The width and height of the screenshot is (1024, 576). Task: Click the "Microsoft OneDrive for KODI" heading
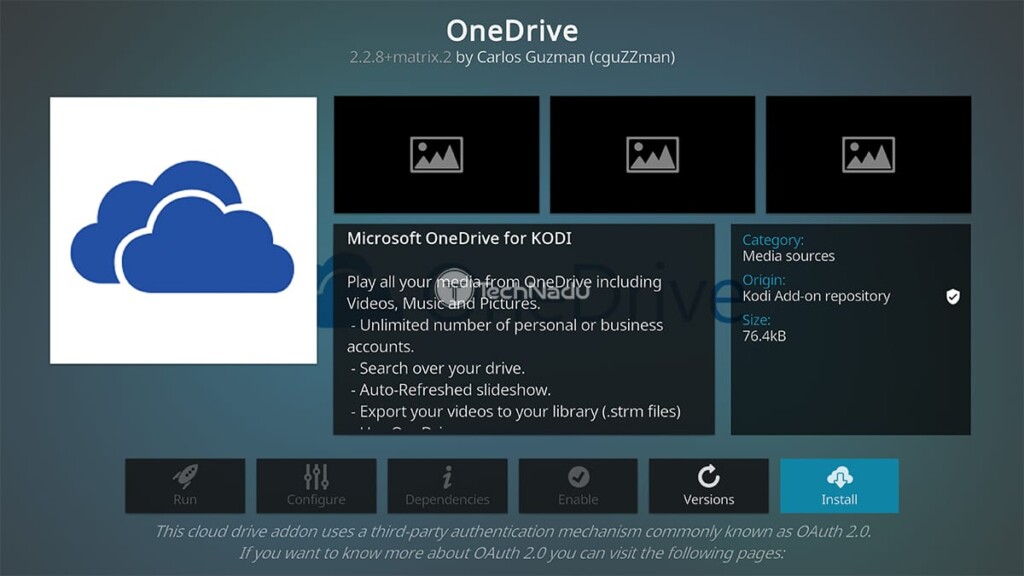tap(459, 238)
